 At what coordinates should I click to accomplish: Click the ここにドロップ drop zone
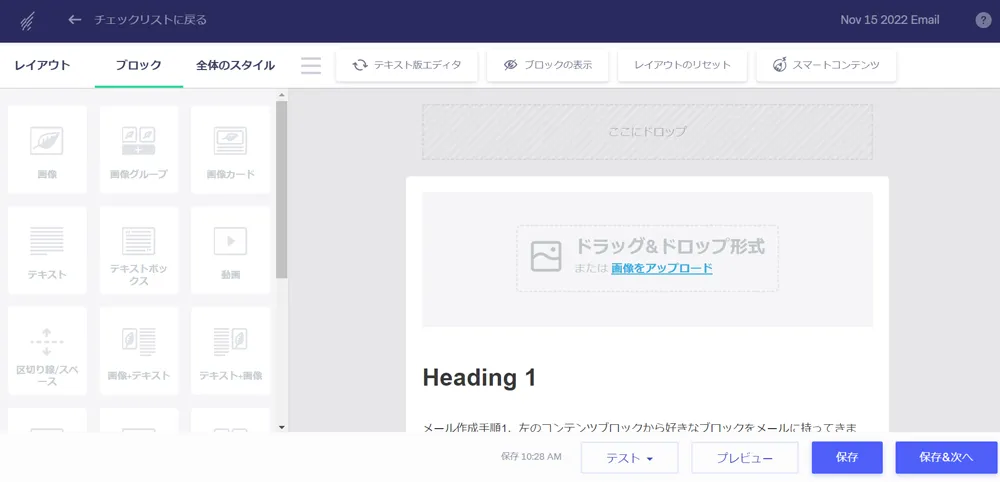(647, 132)
